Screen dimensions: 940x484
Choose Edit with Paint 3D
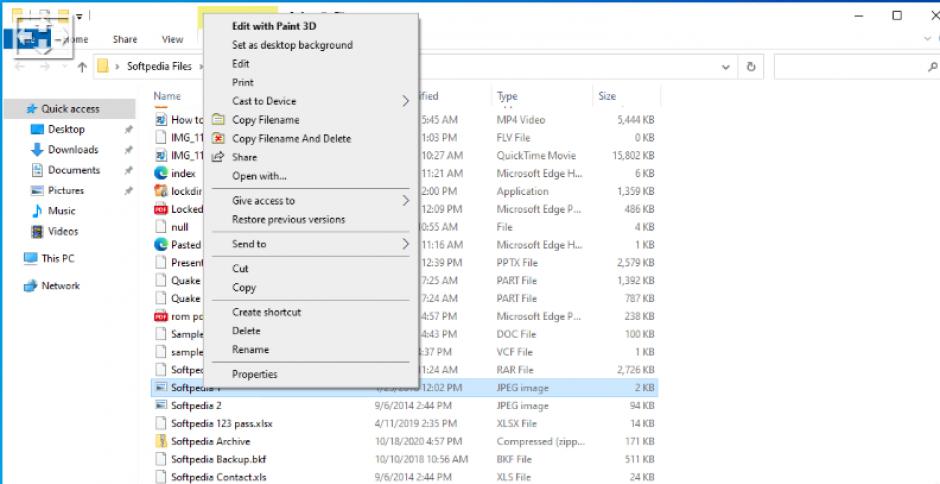tap(274, 26)
